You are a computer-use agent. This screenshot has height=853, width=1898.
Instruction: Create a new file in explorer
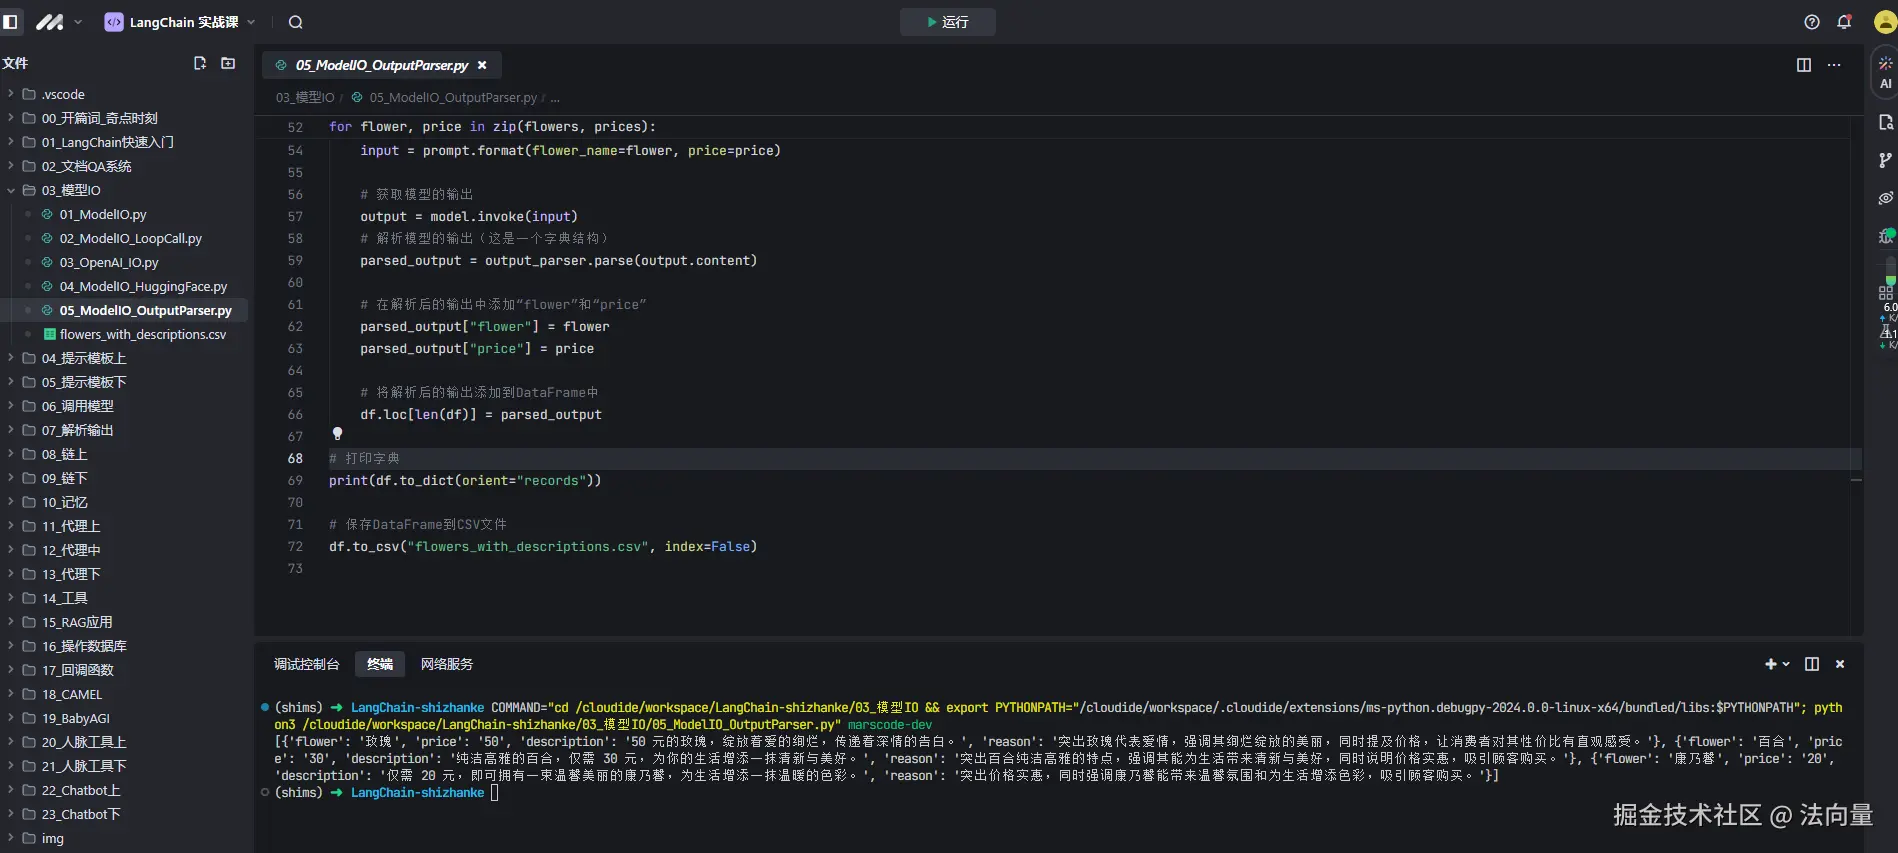pyautogui.click(x=200, y=63)
